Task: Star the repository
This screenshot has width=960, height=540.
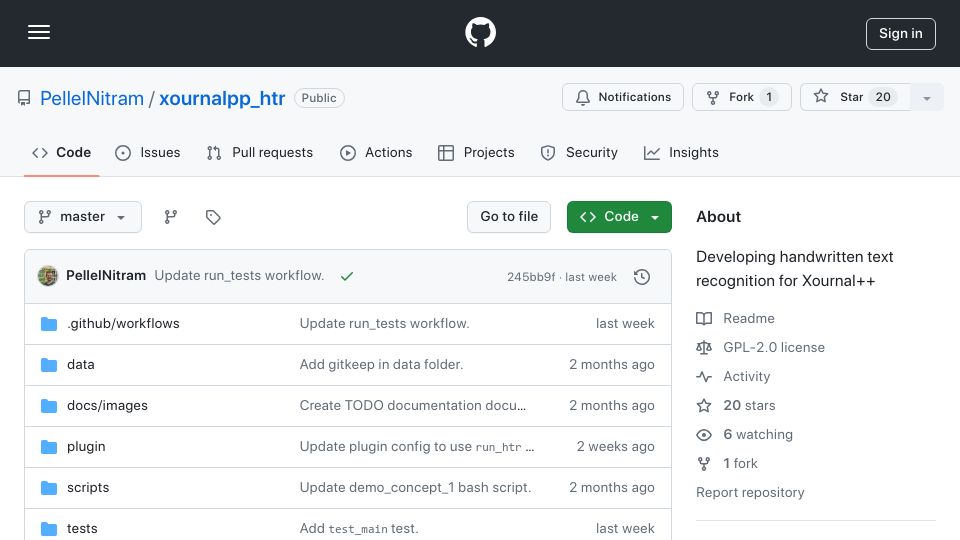Action: pos(855,97)
